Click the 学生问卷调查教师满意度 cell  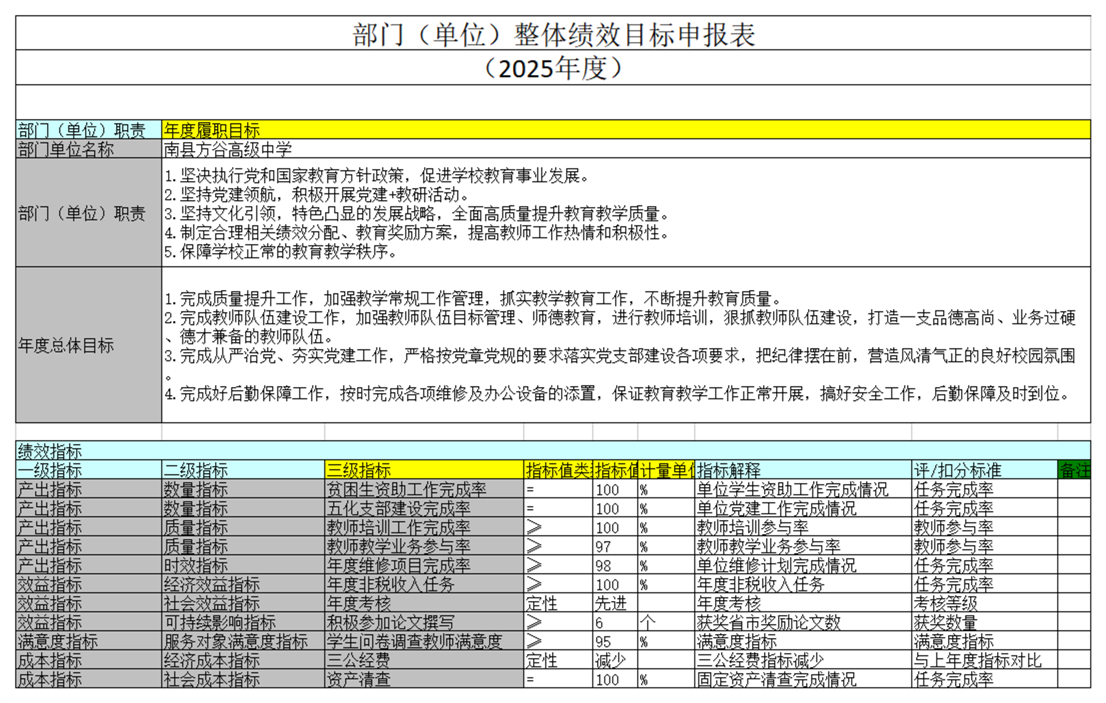coord(424,642)
